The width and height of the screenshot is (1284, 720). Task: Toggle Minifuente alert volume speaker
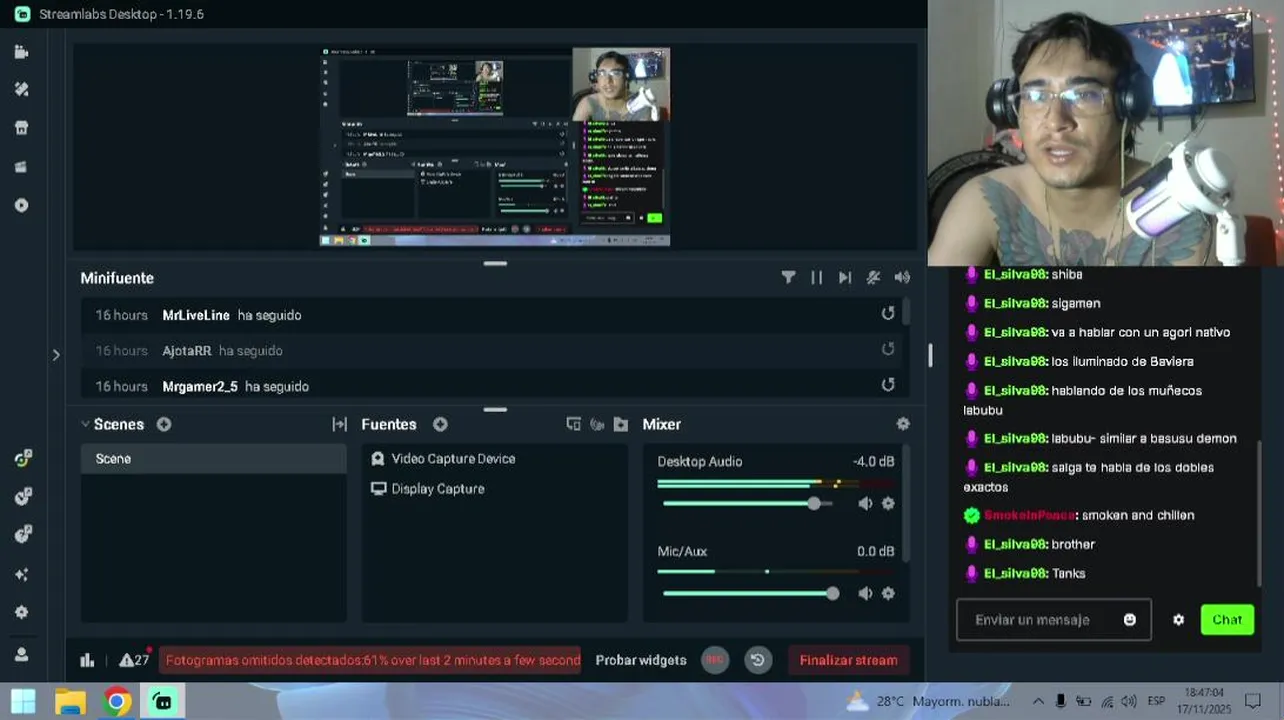coord(902,278)
